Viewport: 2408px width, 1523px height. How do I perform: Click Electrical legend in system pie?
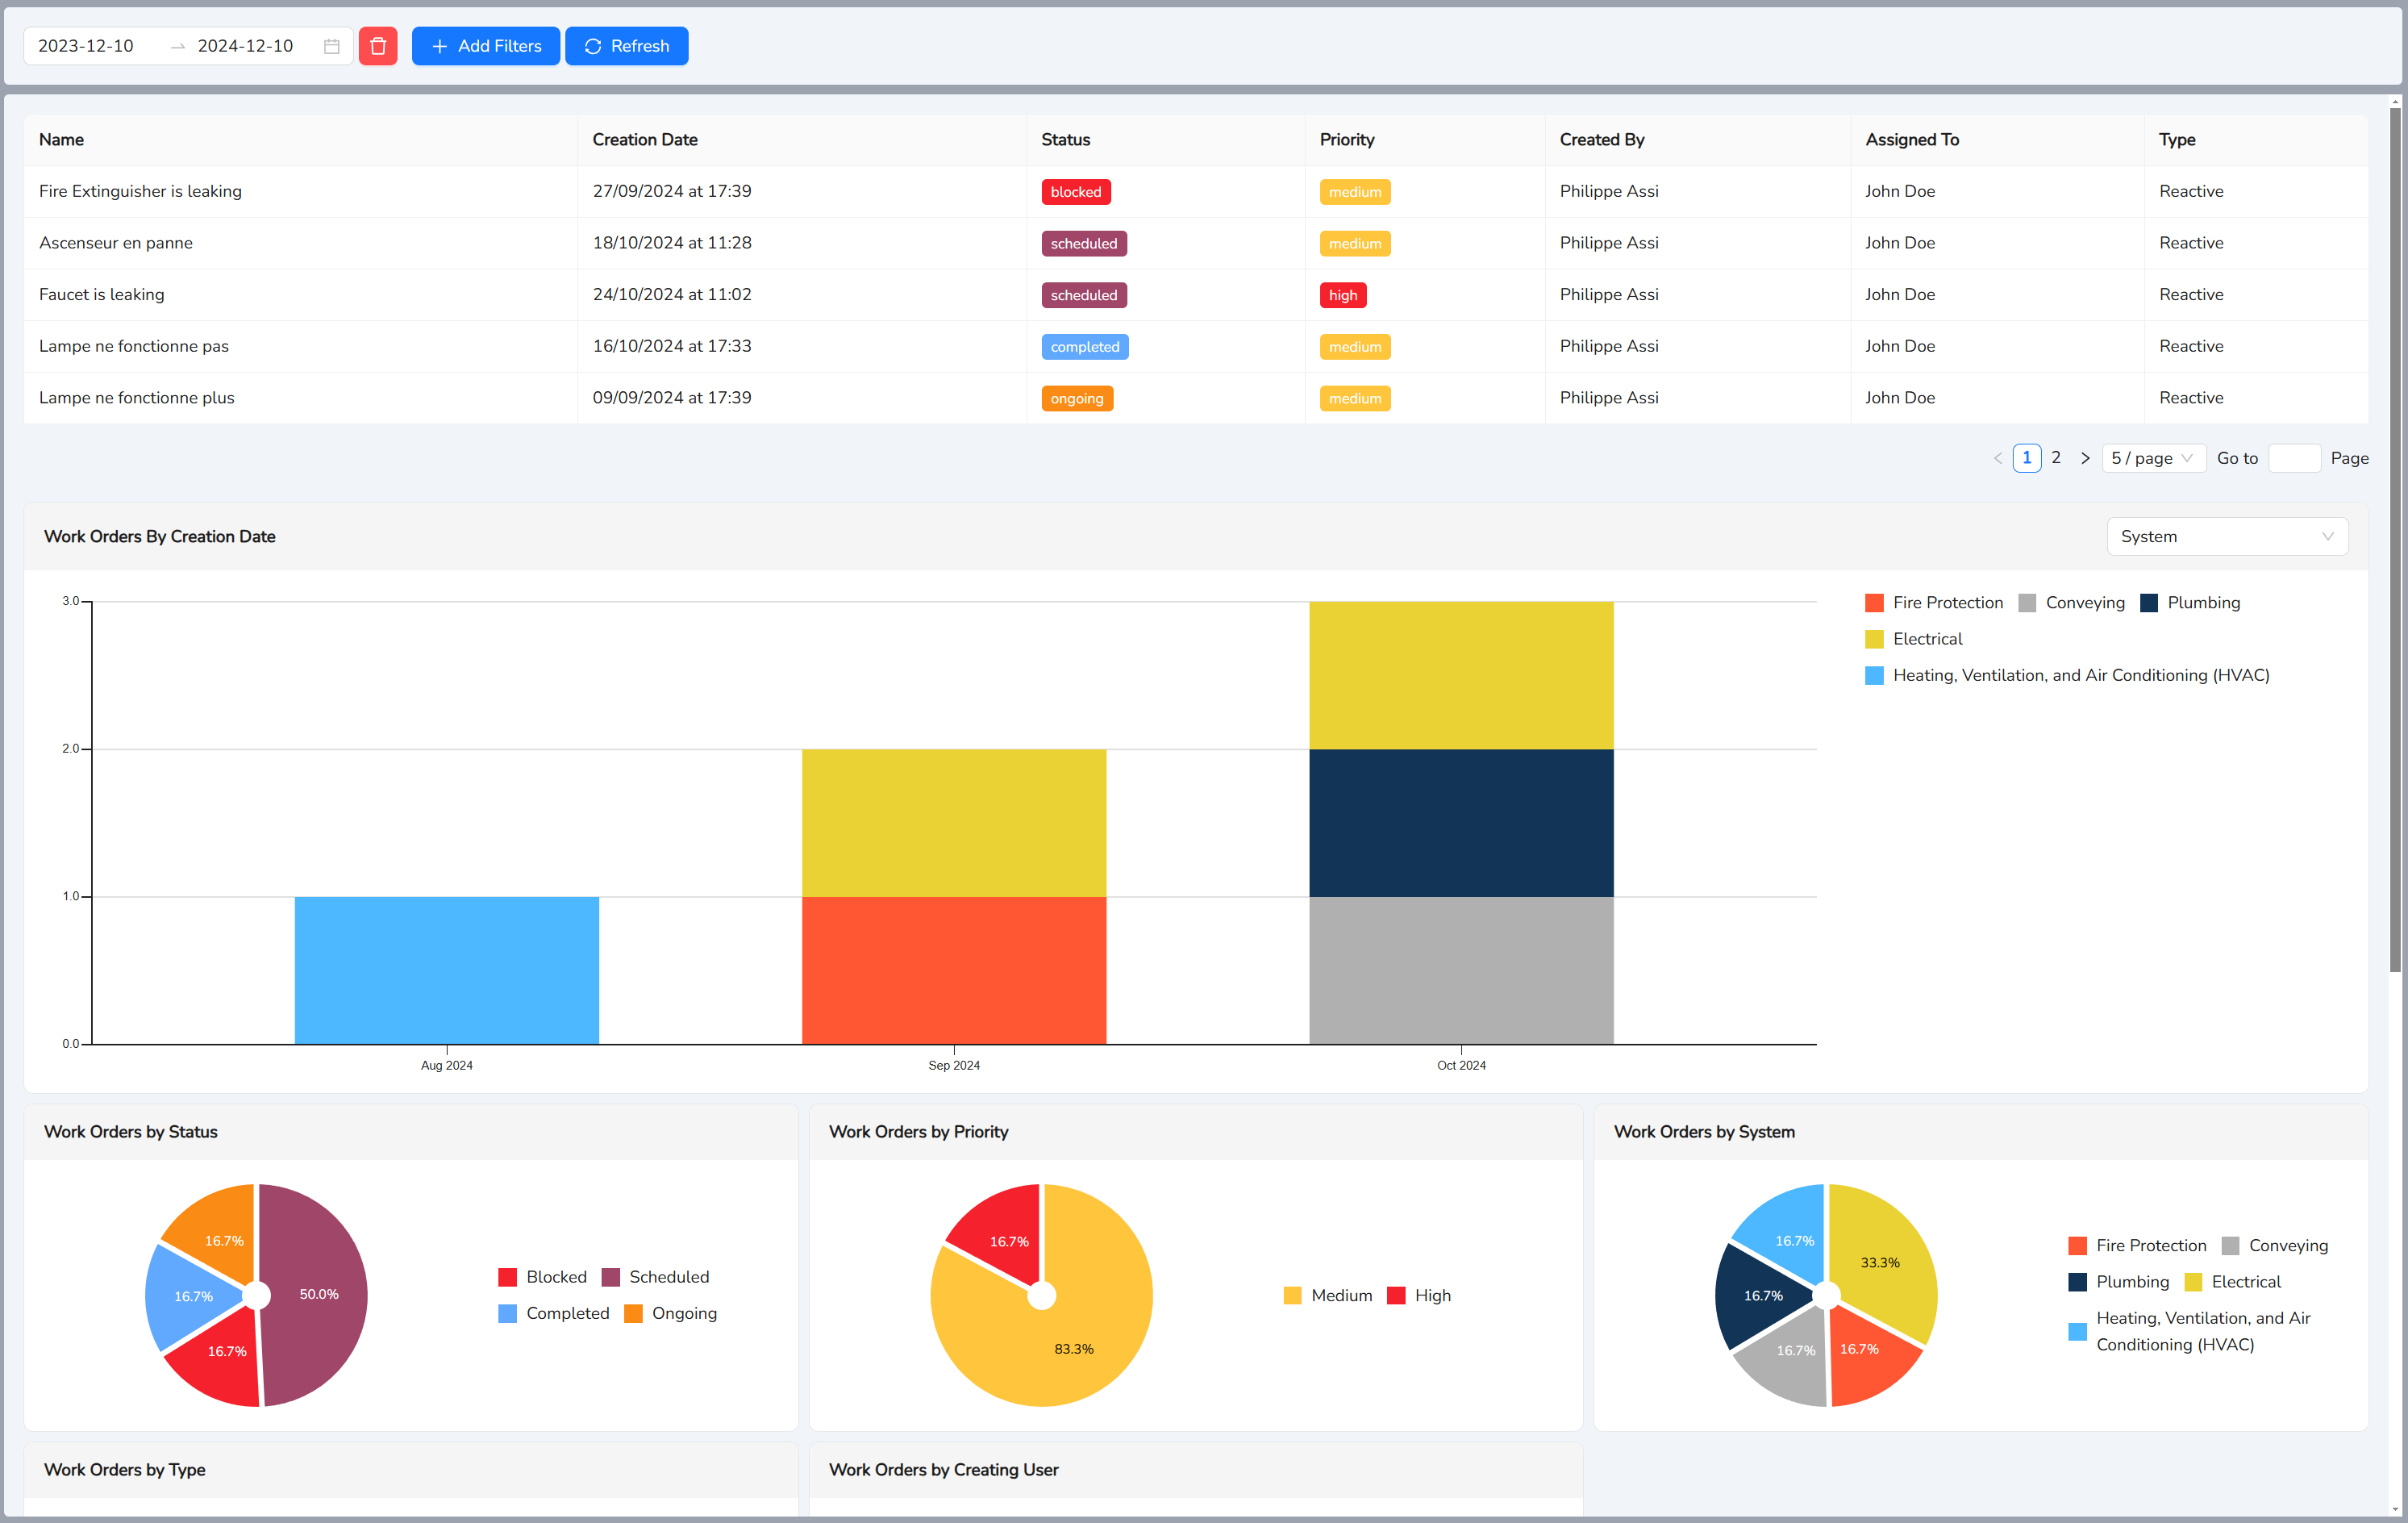2233,1282
